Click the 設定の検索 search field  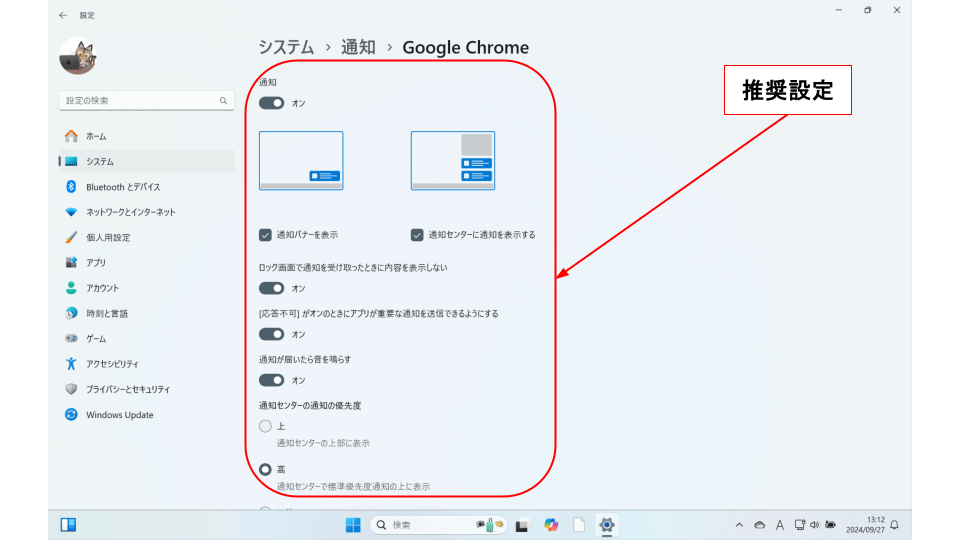point(140,101)
